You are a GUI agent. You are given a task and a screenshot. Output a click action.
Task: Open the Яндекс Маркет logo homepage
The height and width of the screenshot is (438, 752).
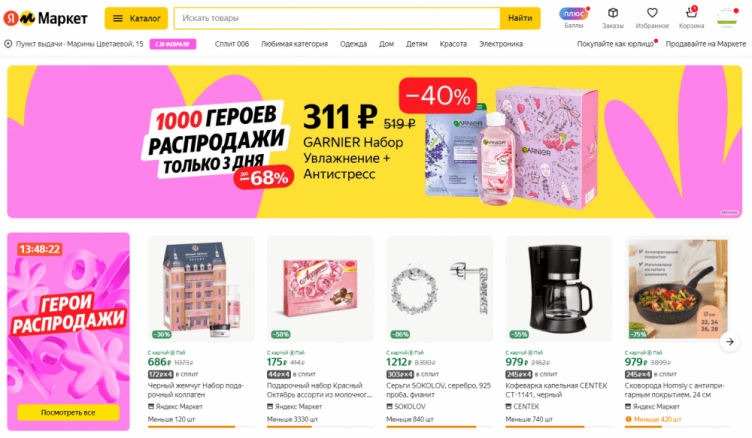[46, 18]
